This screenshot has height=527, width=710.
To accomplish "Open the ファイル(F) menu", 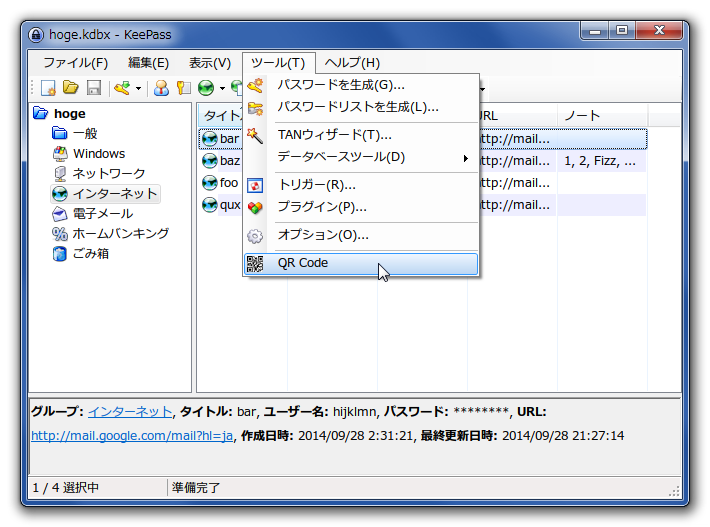I will (x=76, y=63).
